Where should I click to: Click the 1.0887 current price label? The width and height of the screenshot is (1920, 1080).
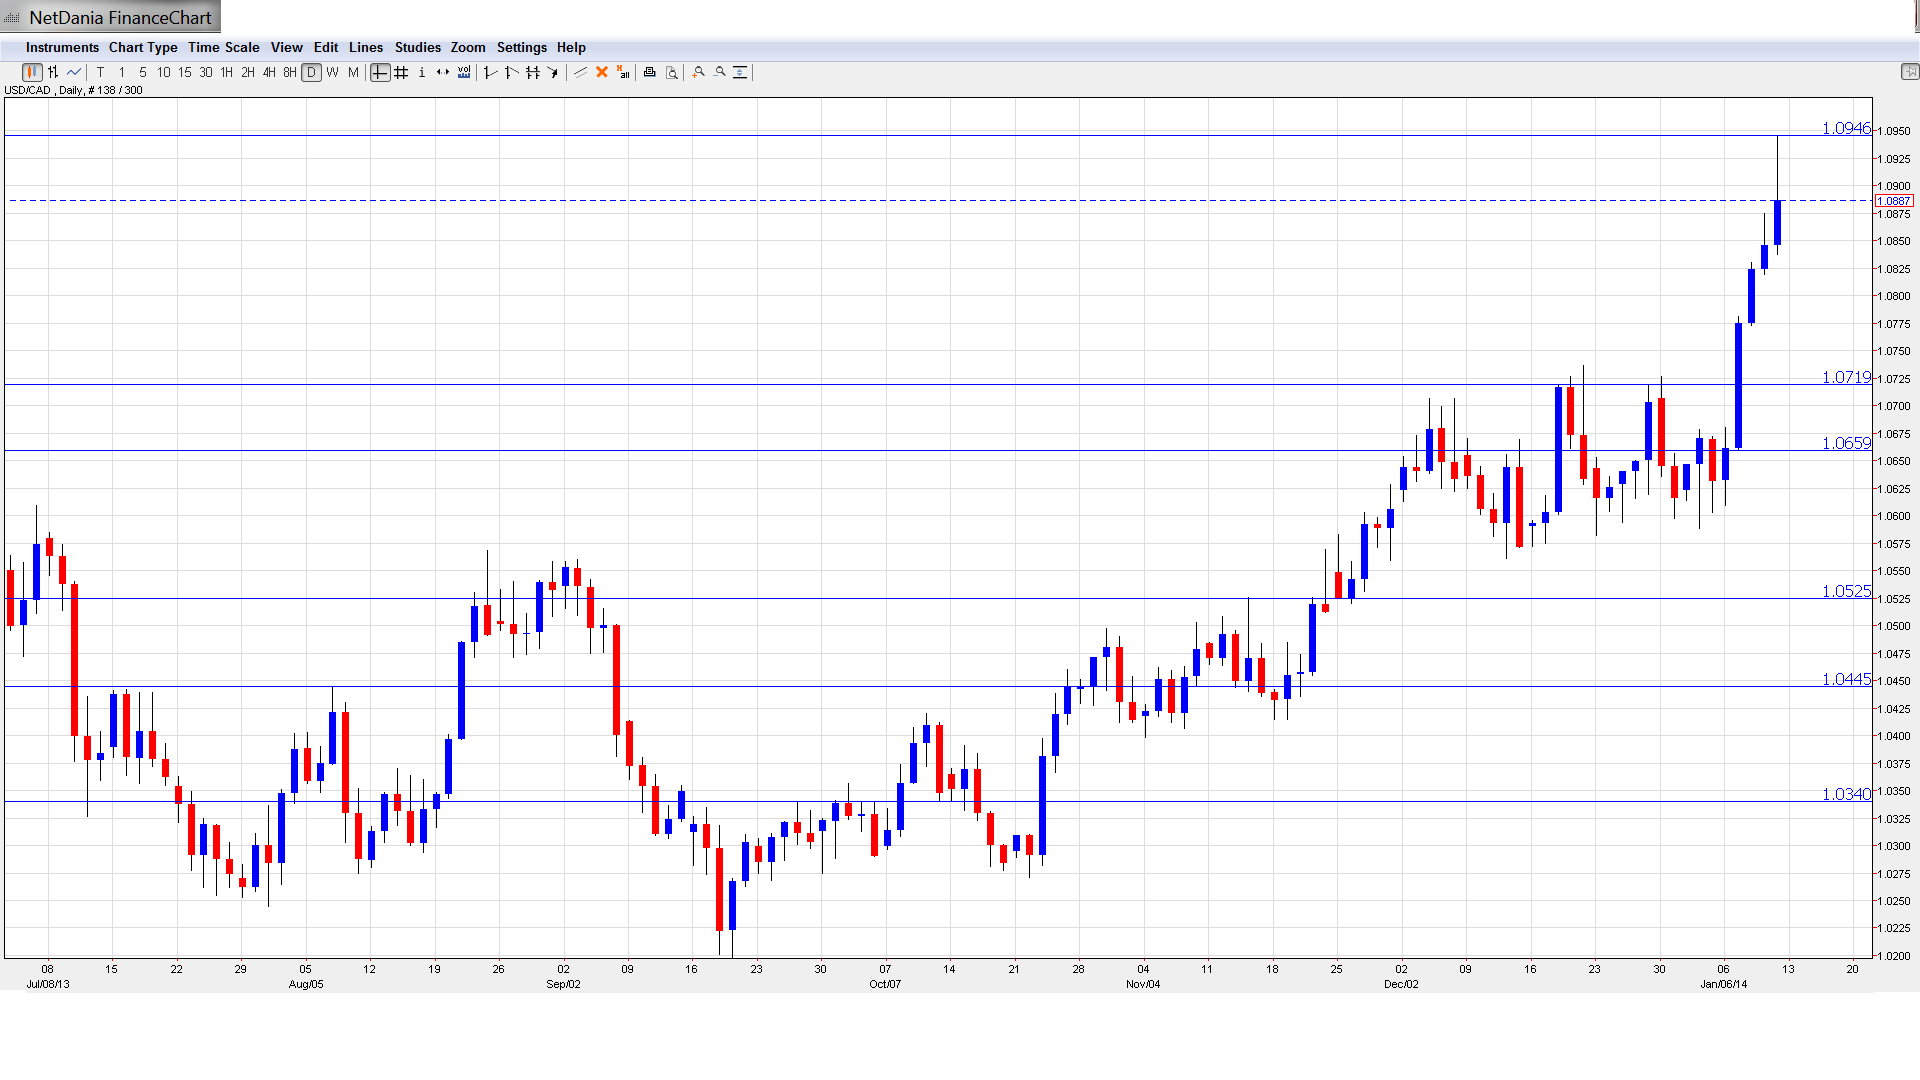[1894, 201]
